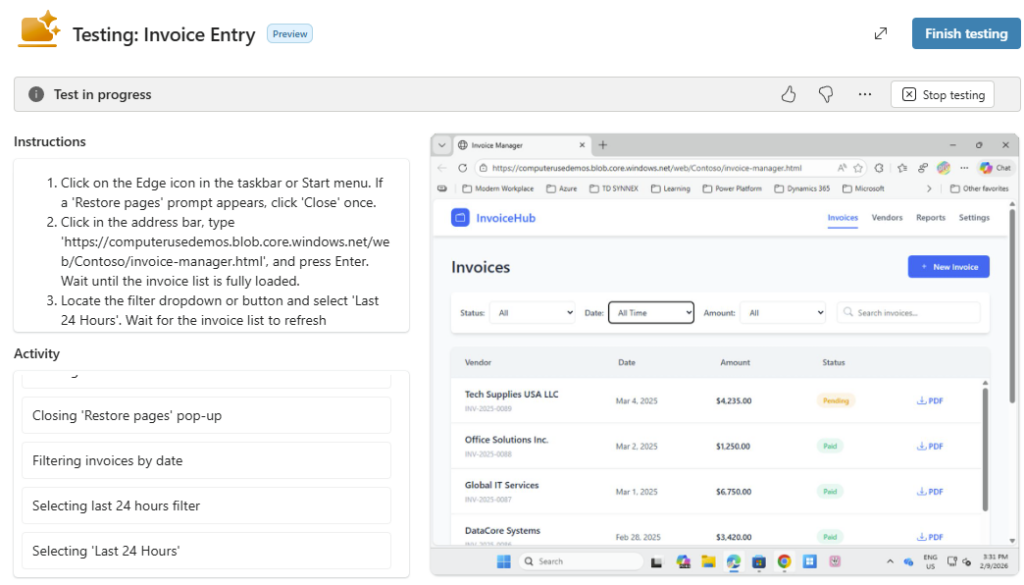Expand the test view to full screen

coord(881,33)
